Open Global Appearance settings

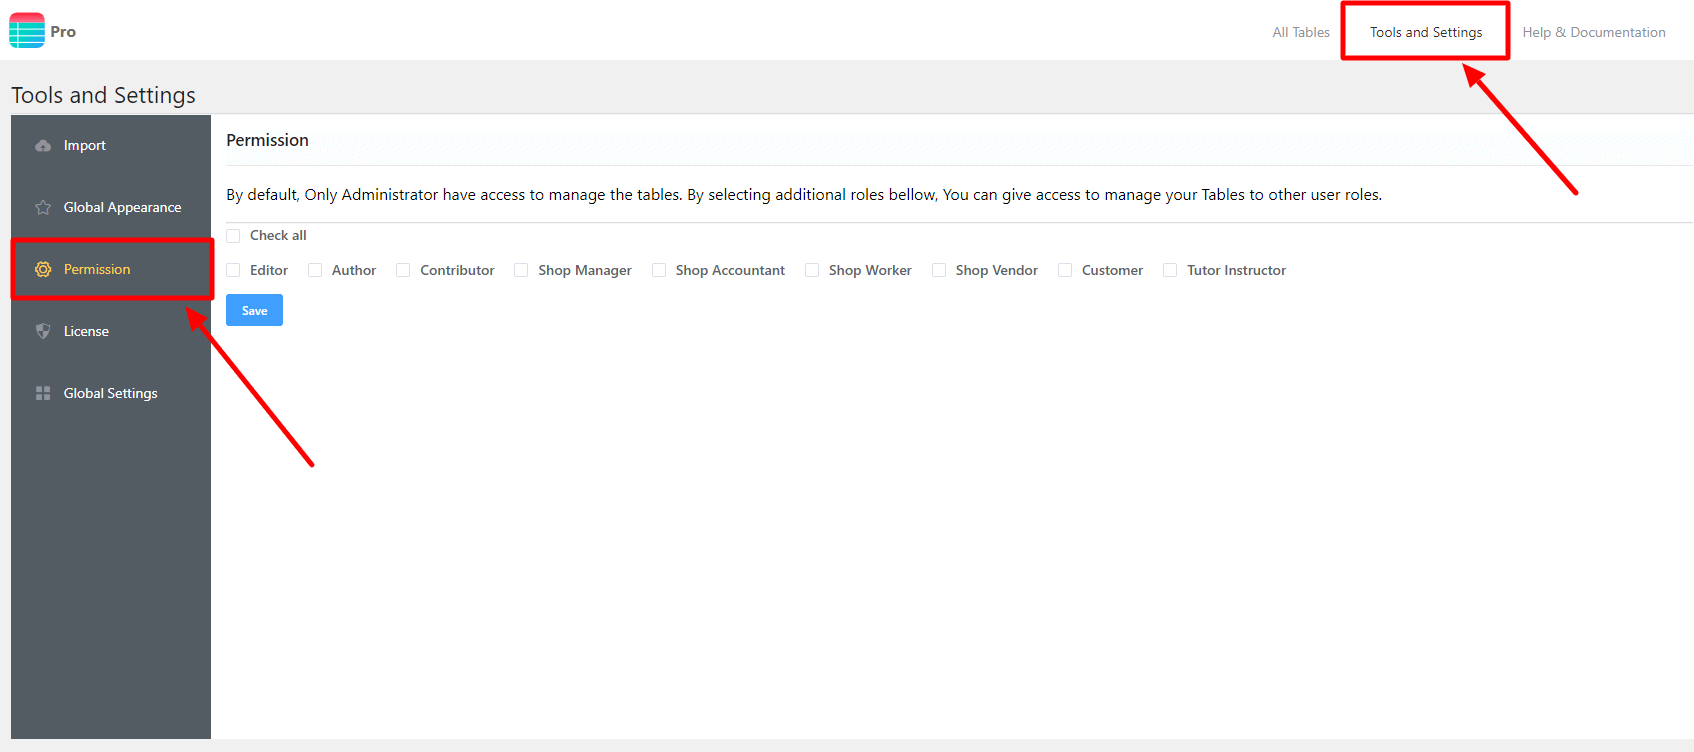(111, 208)
